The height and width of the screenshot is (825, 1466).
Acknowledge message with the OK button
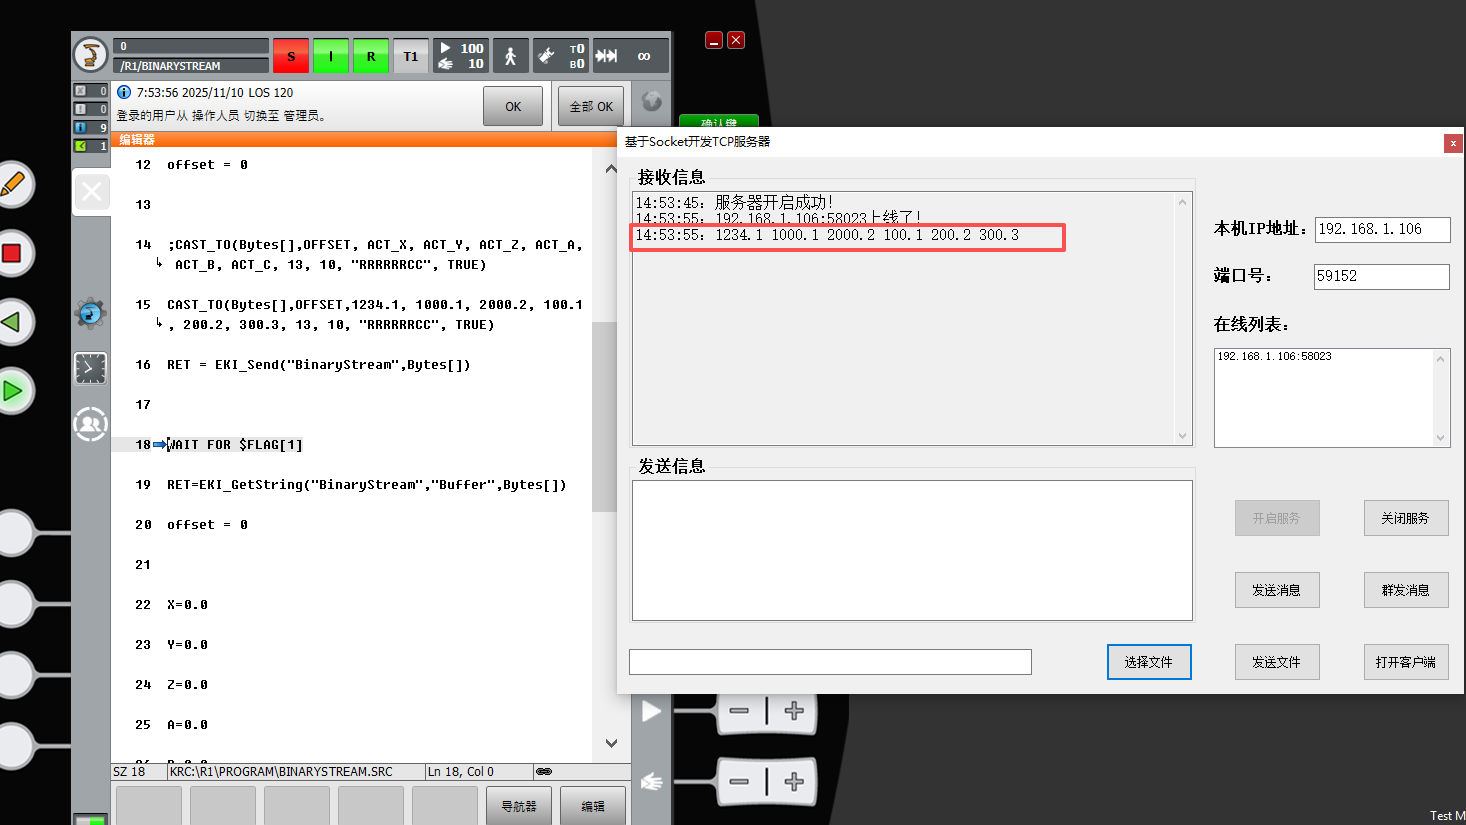tap(513, 106)
